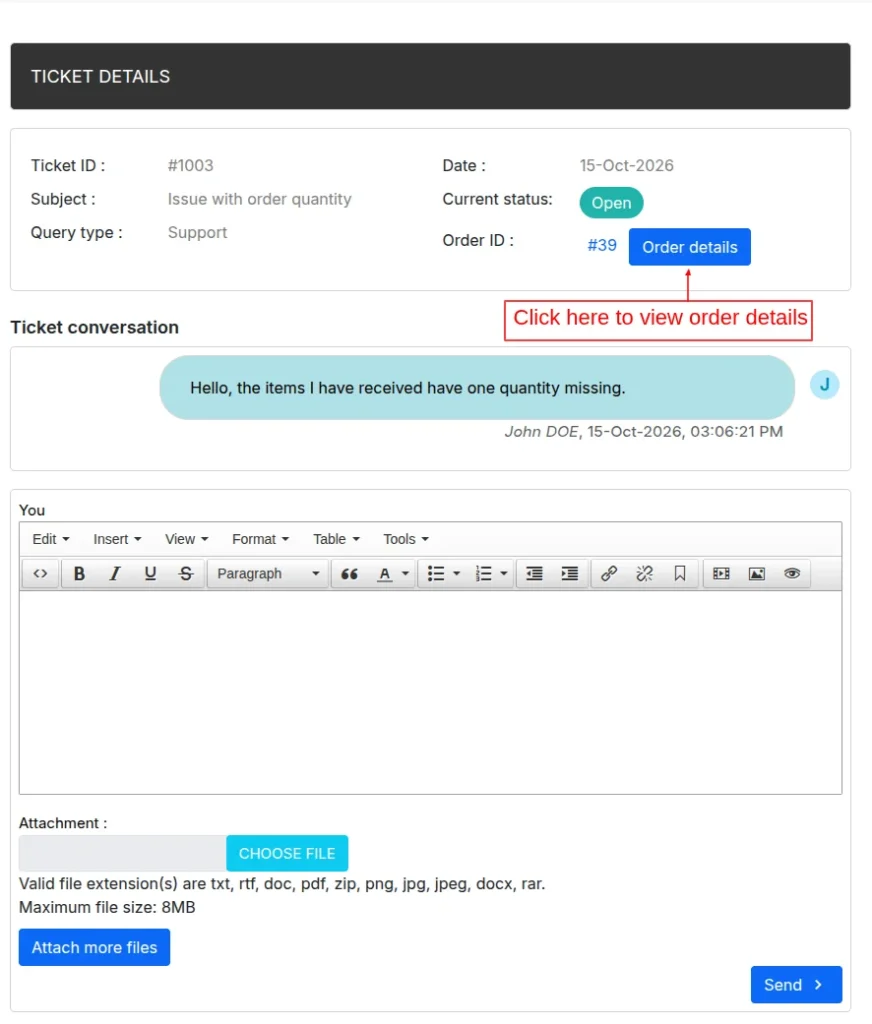This screenshot has width=872, height=1024.
Task: Click the Open status badge
Action: (611, 203)
